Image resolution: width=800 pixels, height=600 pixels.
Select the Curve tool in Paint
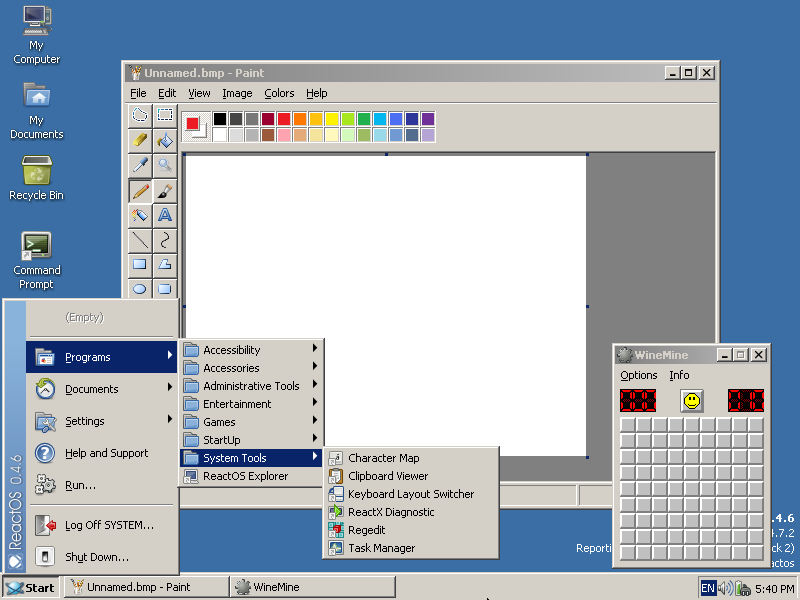(164, 240)
